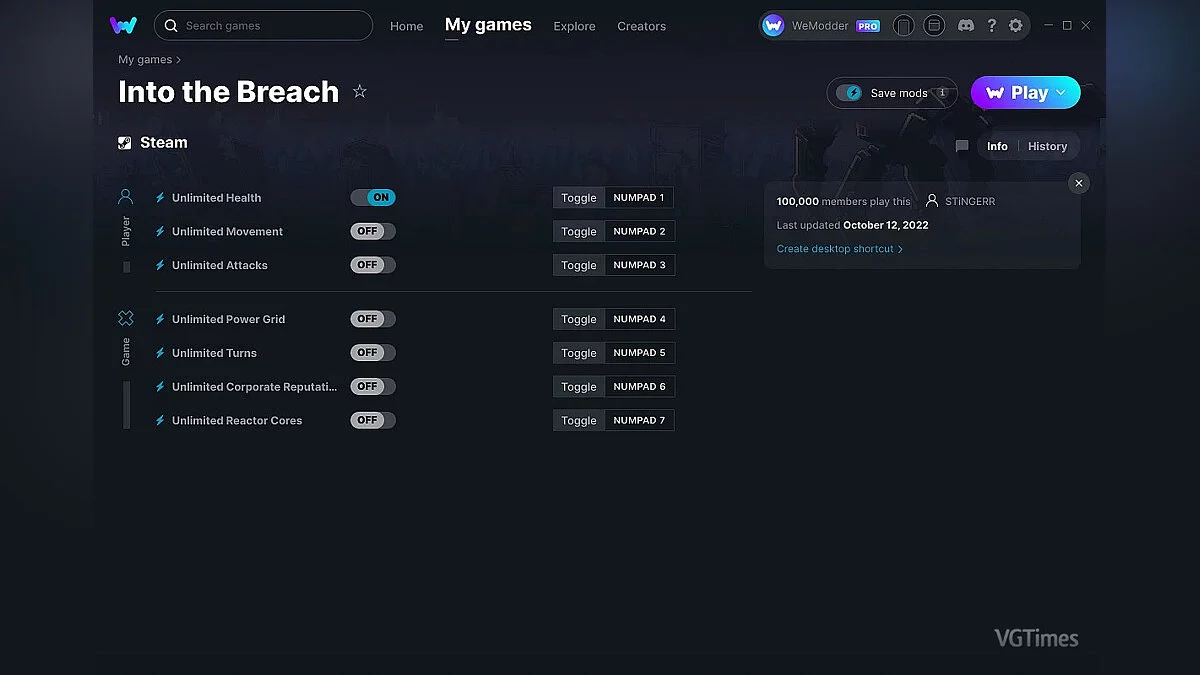
Task: Click the chat comments icon beside Info
Action: (x=962, y=146)
